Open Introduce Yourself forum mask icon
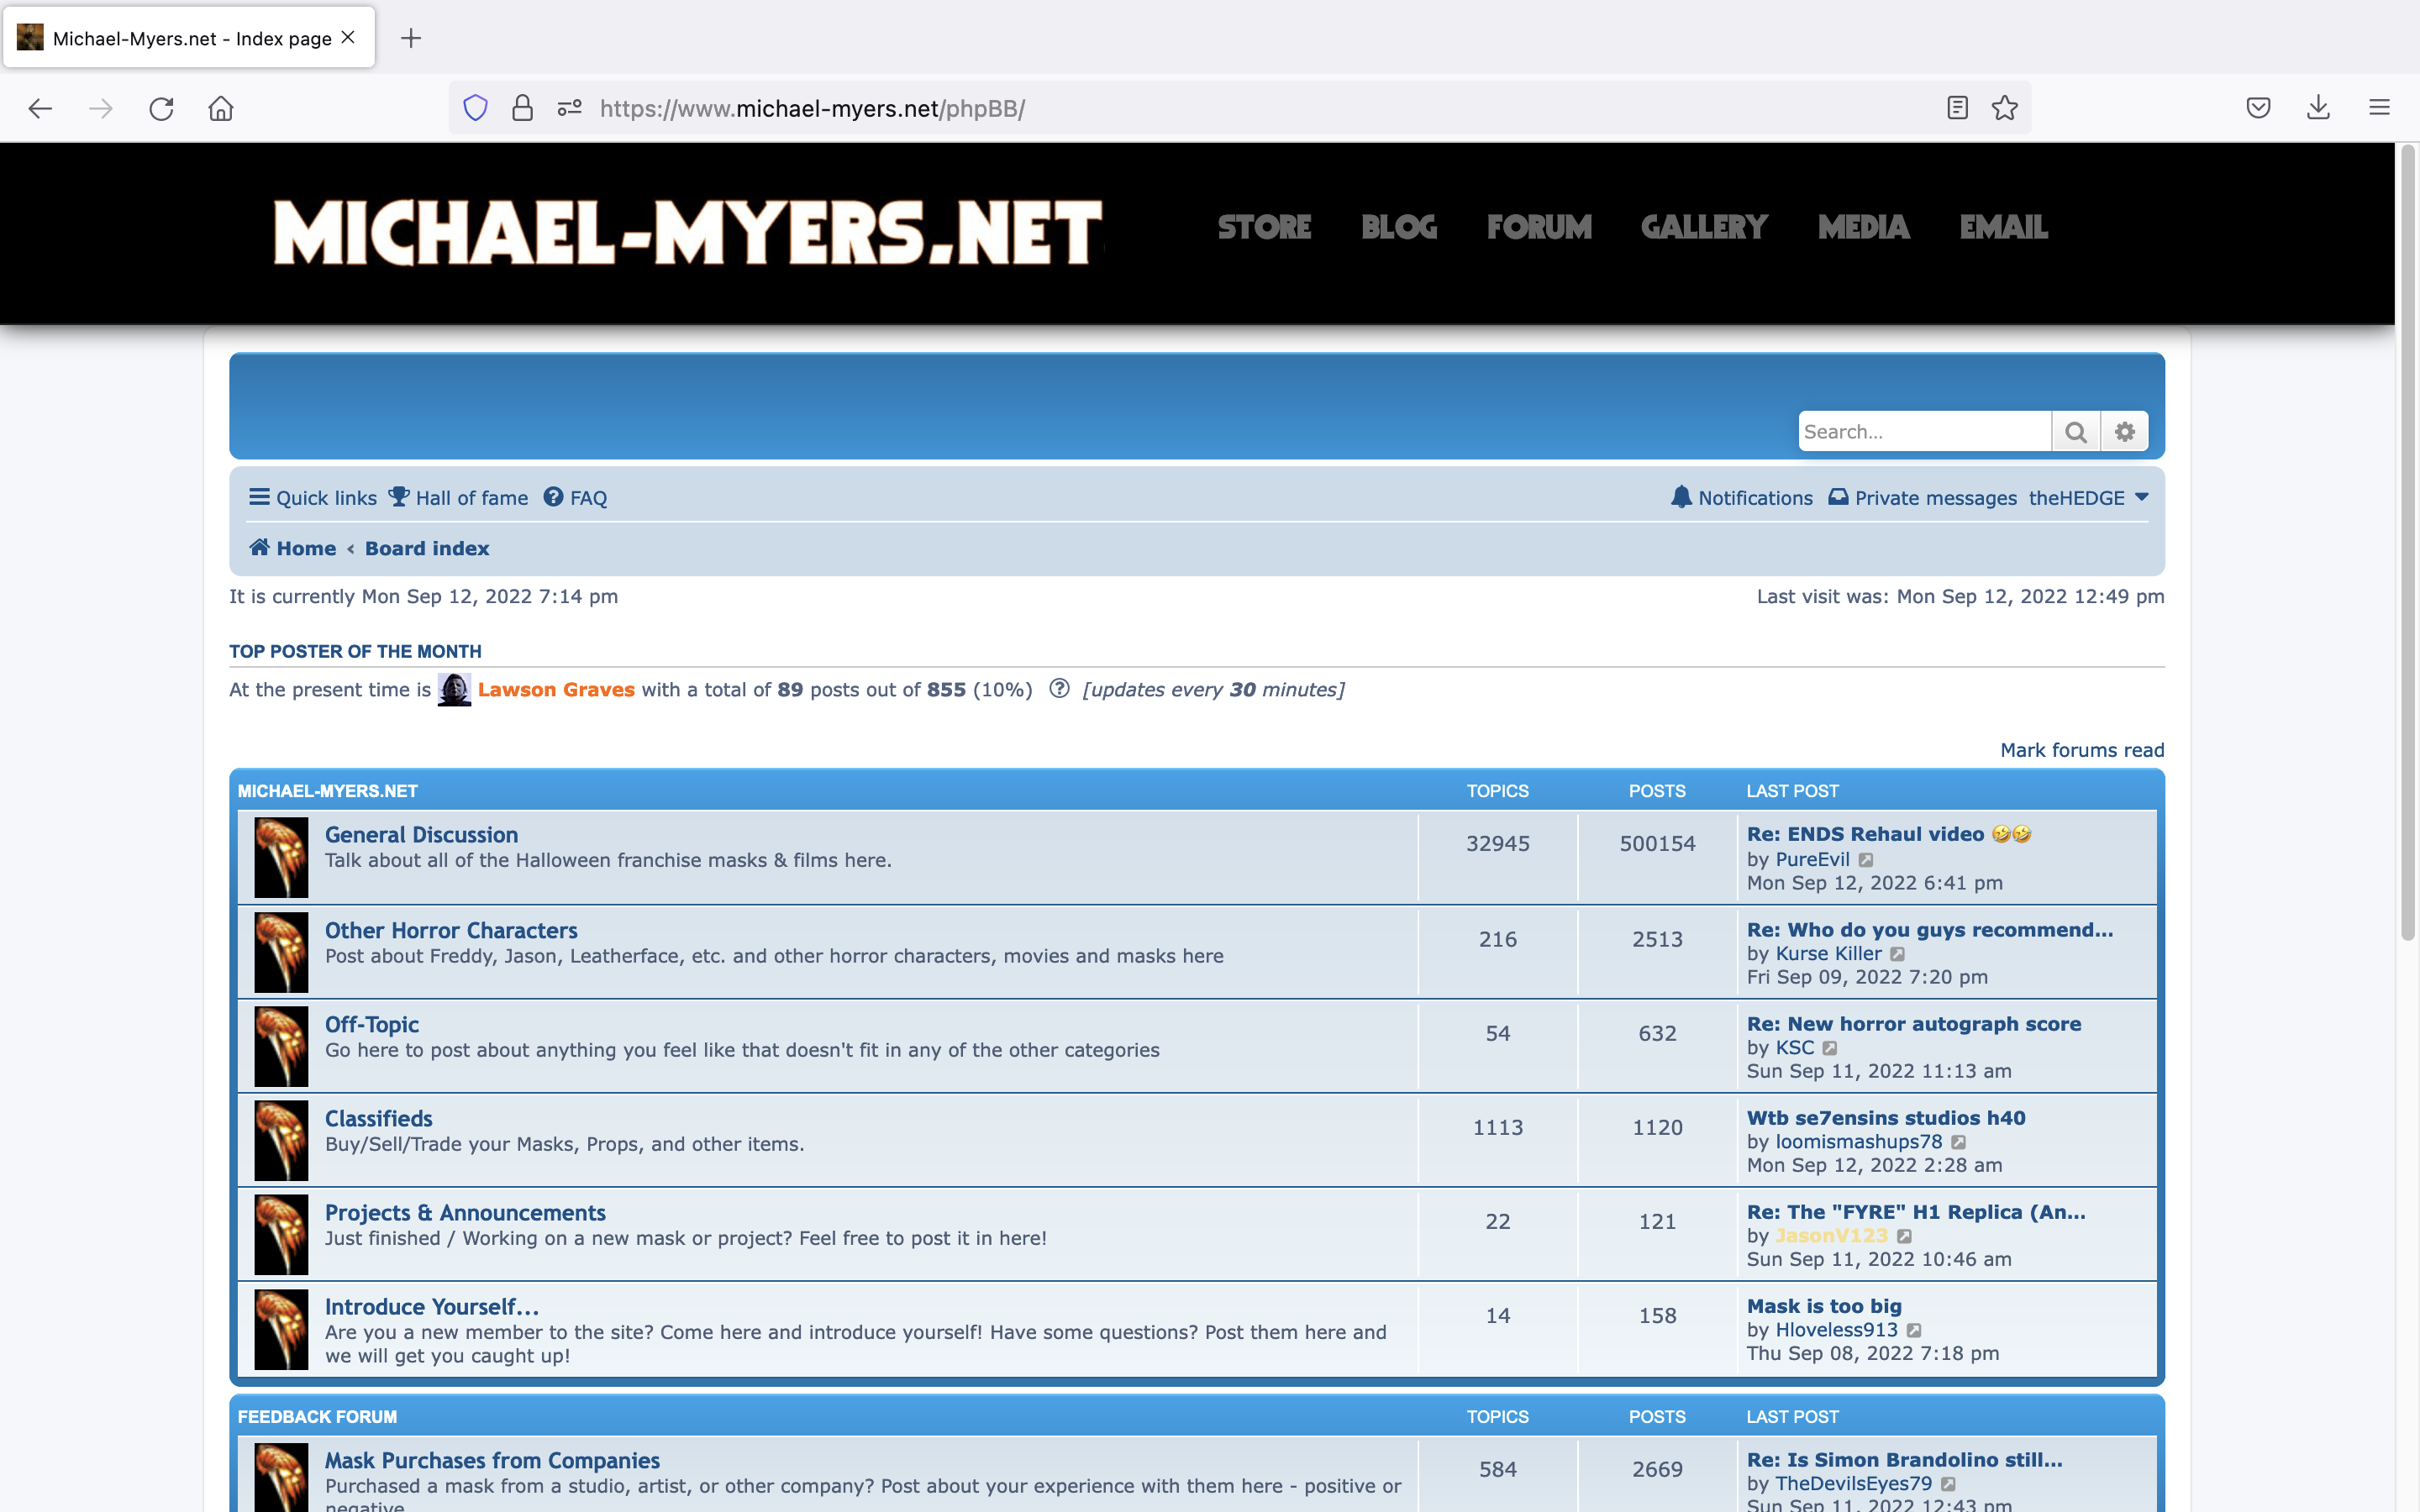Image resolution: width=2420 pixels, height=1512 pixels. pyautogui.click(x=281, y=1329)
